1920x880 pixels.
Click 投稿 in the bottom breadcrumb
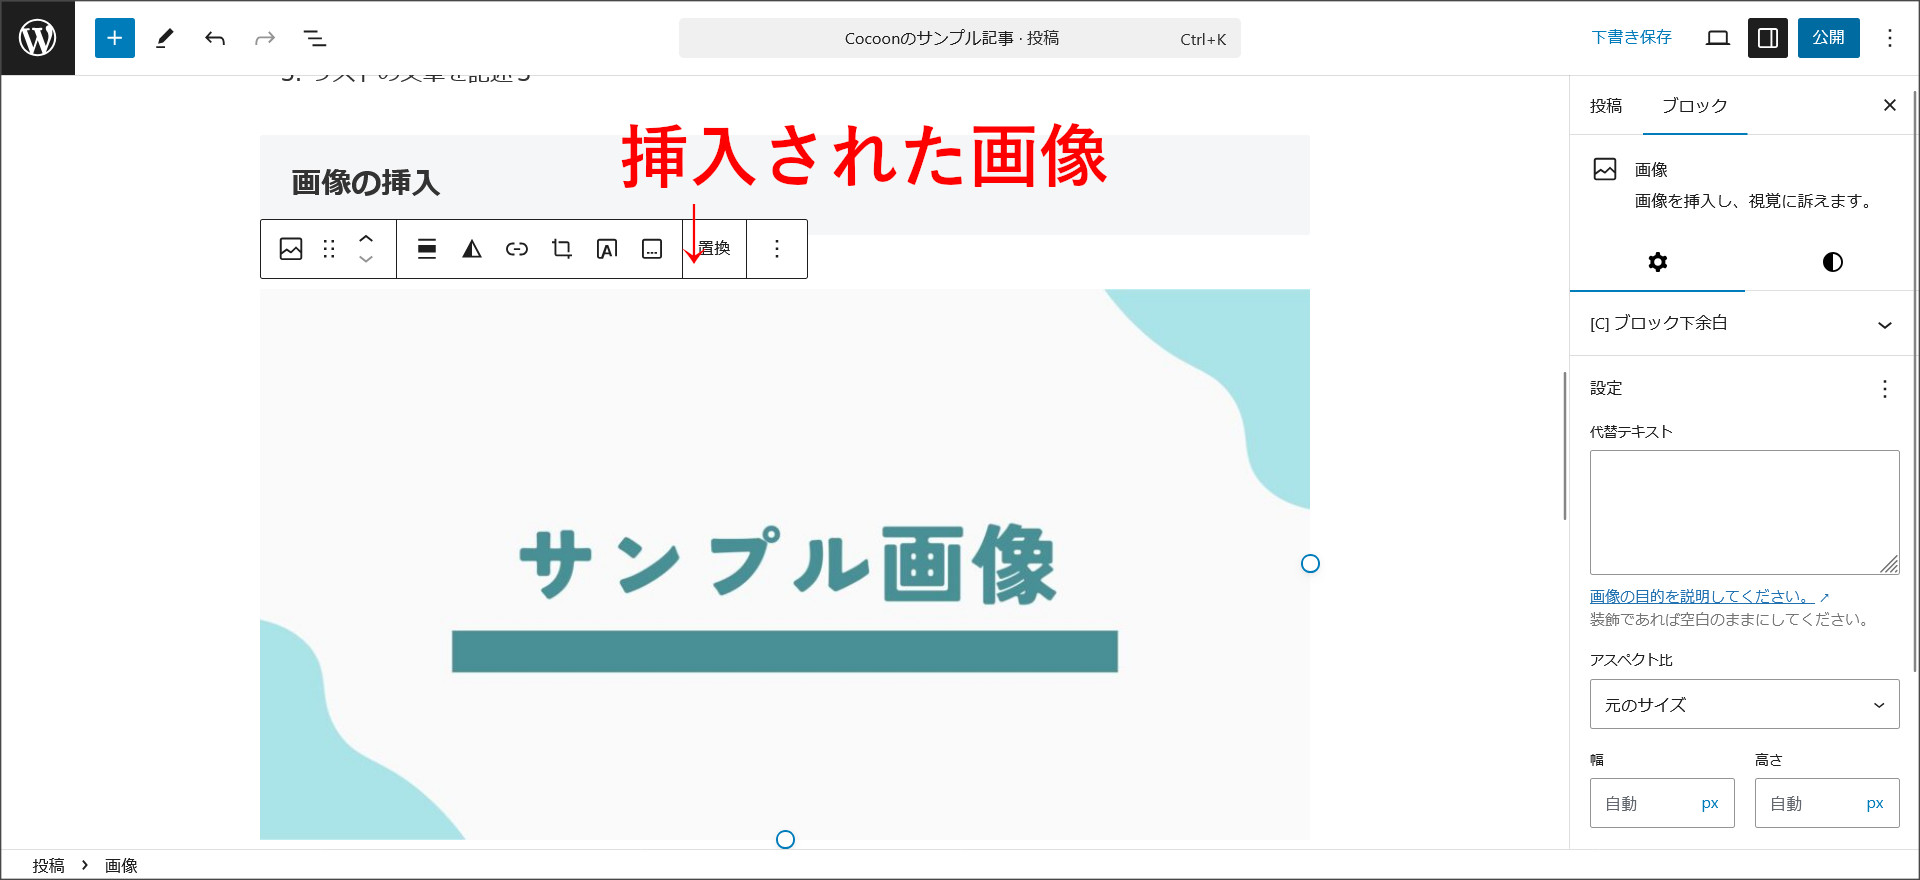click(48, 866)
